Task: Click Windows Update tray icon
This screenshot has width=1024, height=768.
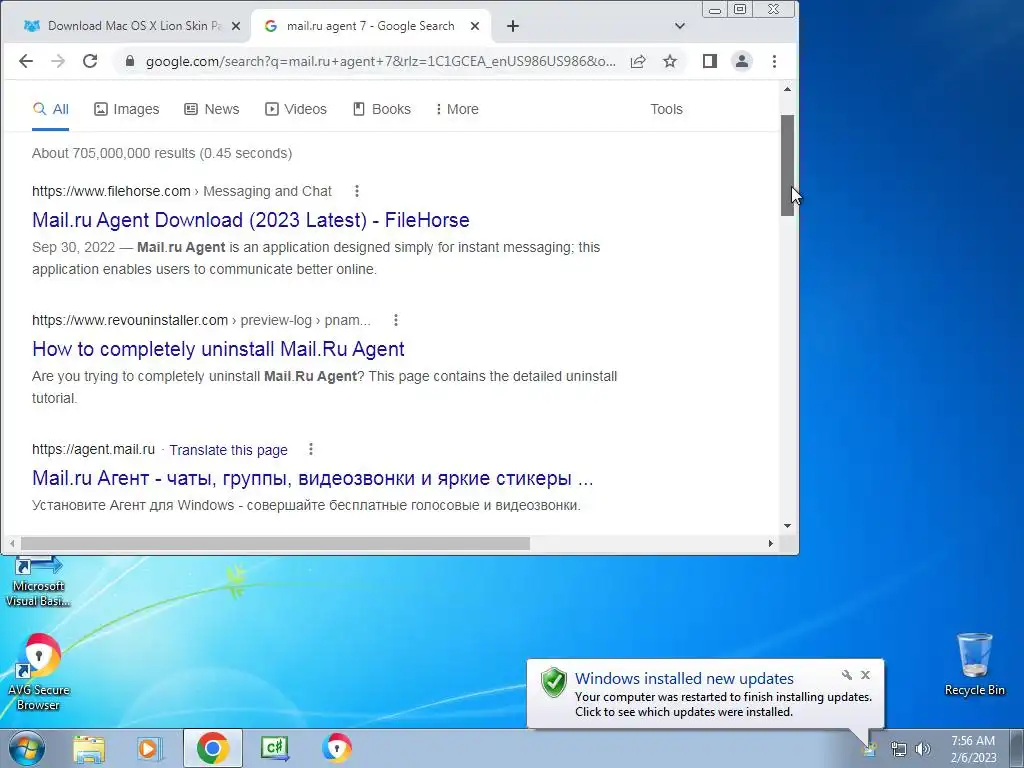Action: pos(869,749)
